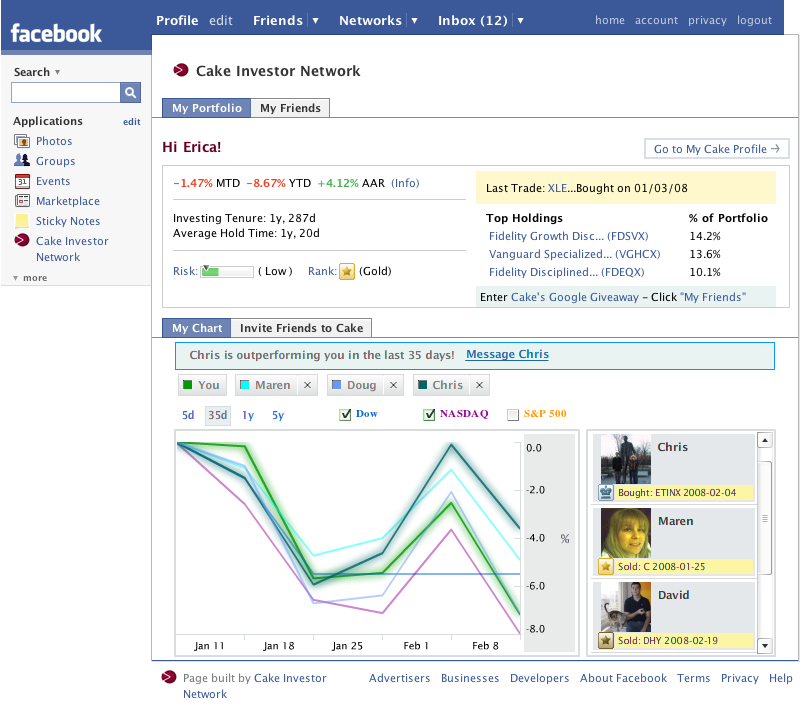Open the Marketplace icon in sidebar

(x=22, y=201)
